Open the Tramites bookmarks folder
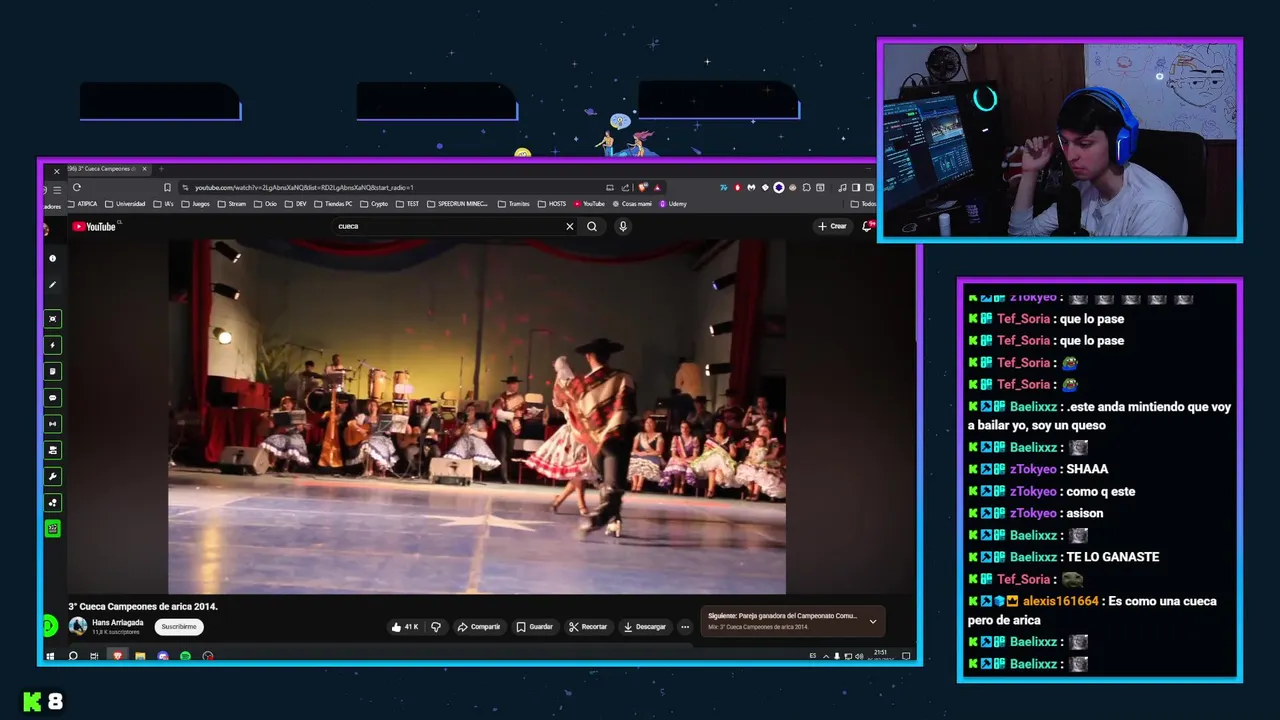The width and height of the screenshot is (1280, 720). [x=513, y=204]
